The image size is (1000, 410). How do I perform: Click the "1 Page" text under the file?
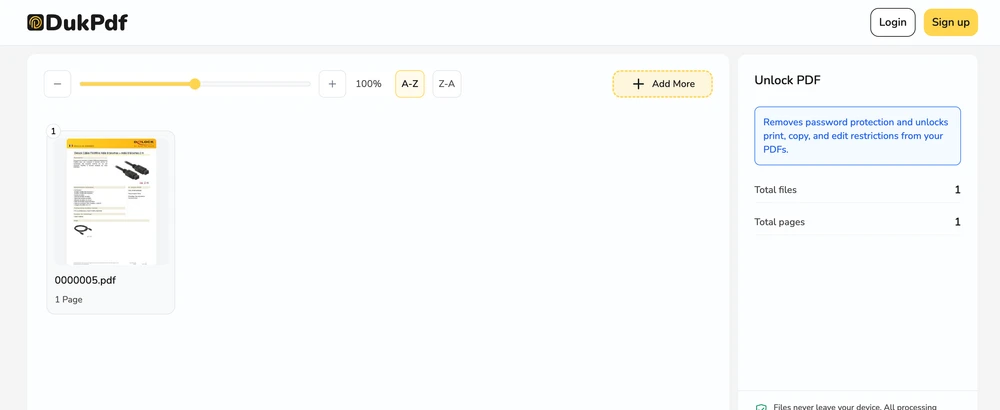[x=68, y=299]
